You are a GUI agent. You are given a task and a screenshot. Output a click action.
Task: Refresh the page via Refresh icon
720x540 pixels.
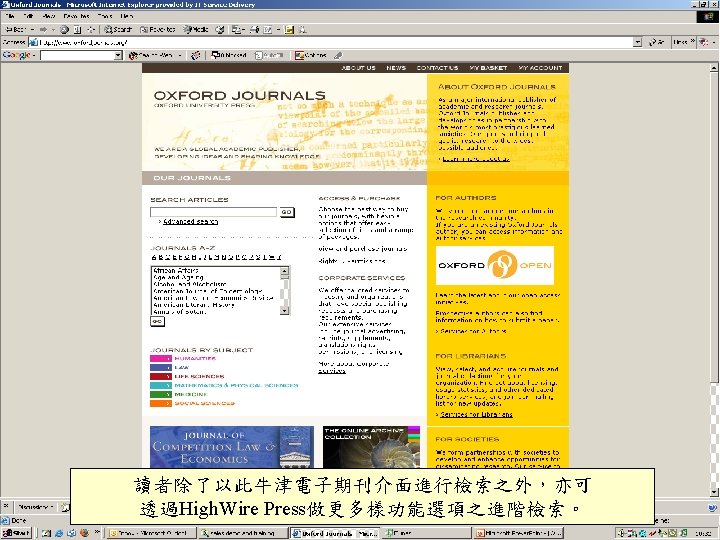(78, 29)
